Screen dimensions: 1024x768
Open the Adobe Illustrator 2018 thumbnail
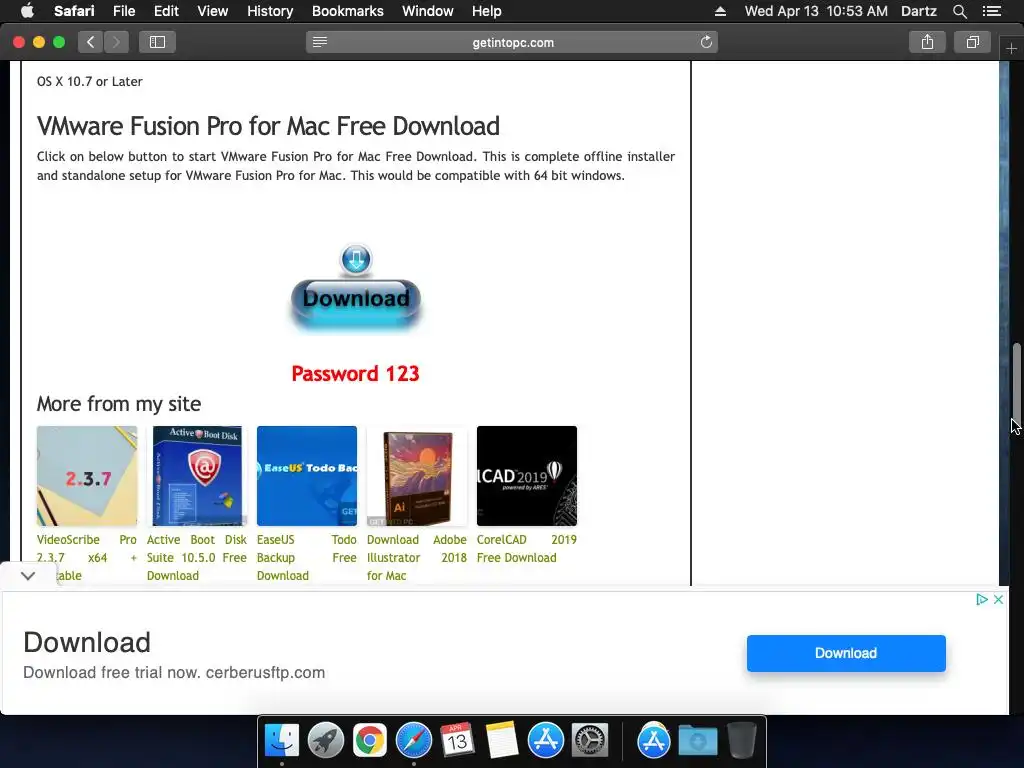pyautogui.click(x=417, y=476)
